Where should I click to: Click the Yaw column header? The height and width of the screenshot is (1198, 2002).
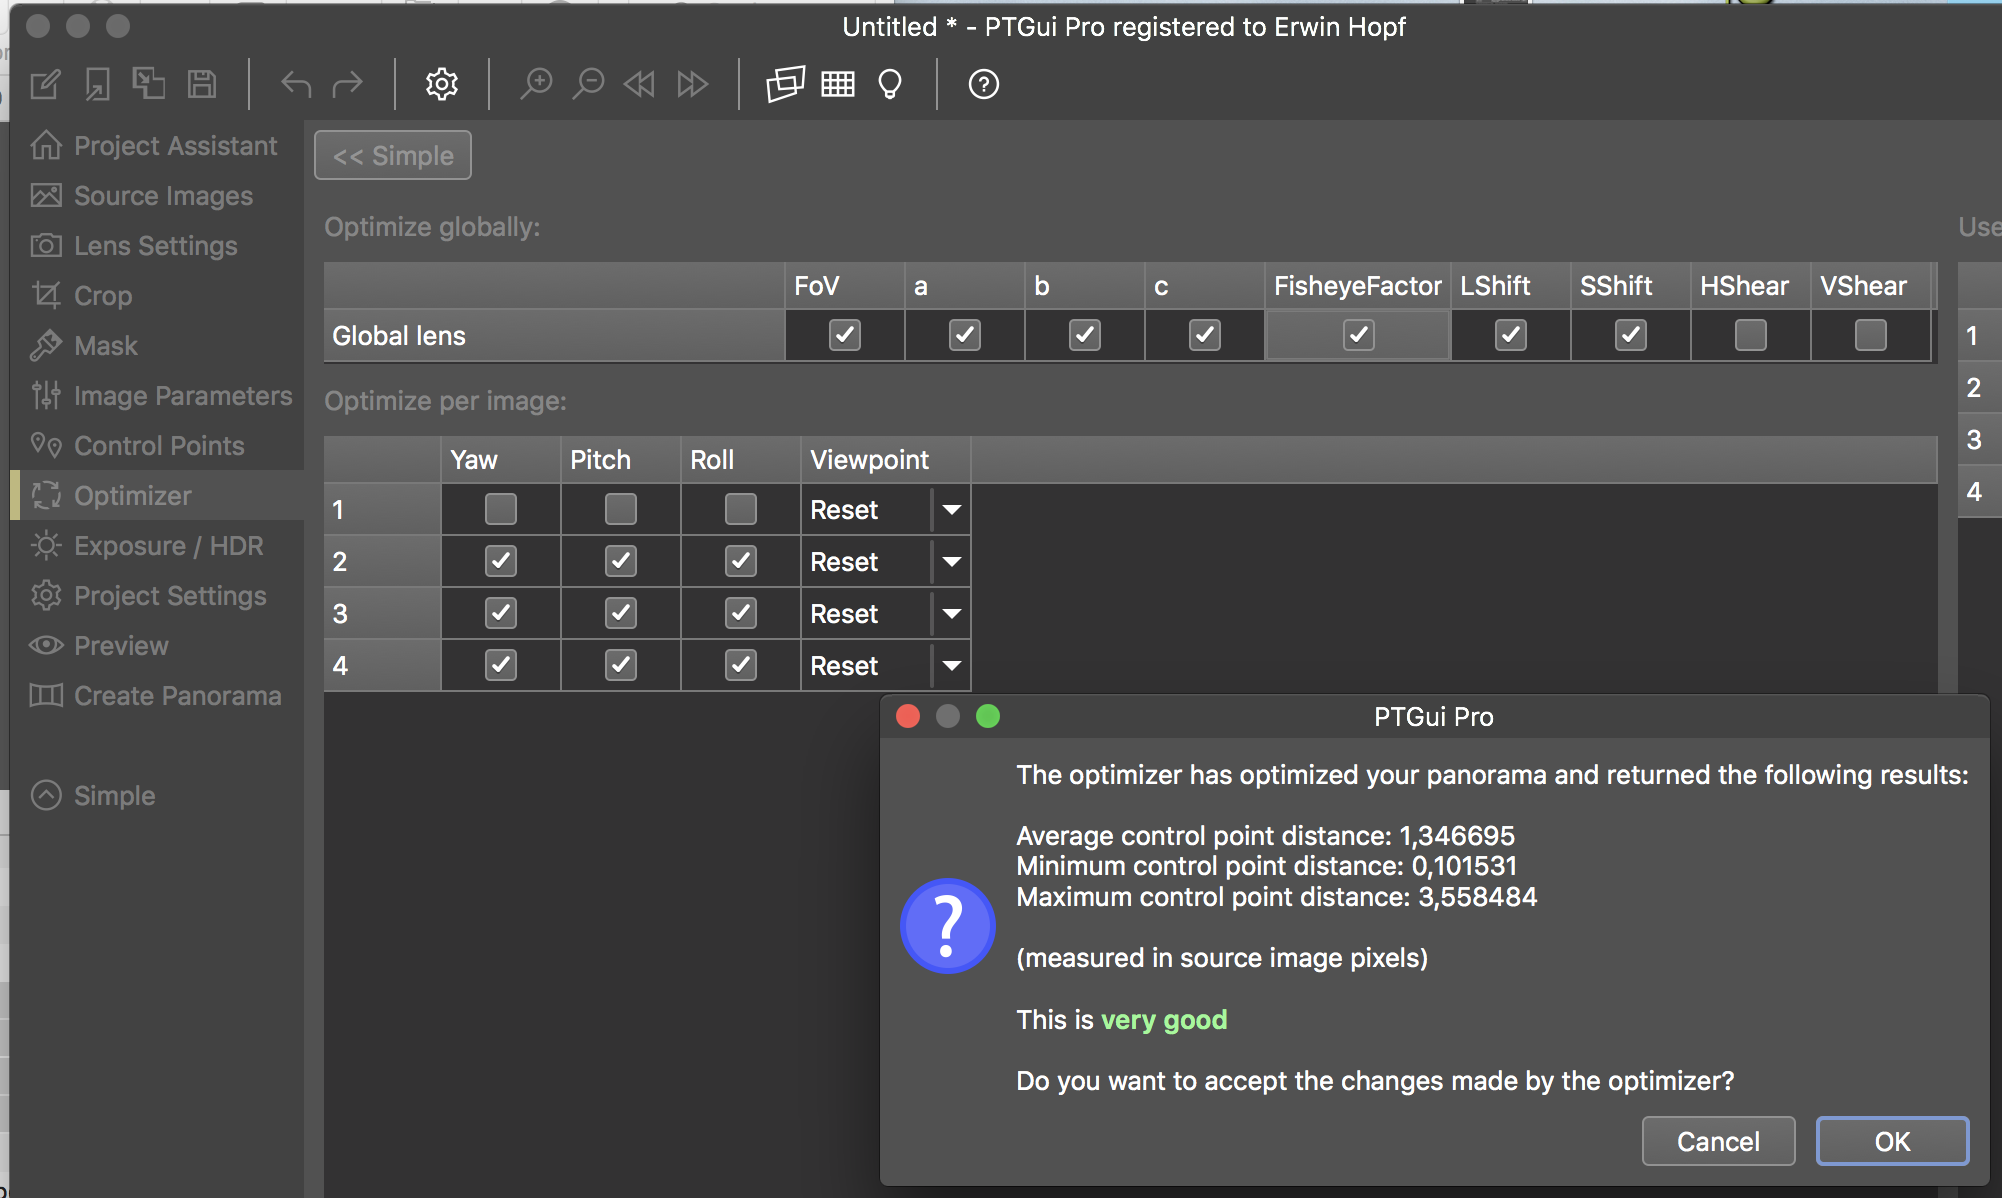(x=501, y=460)
